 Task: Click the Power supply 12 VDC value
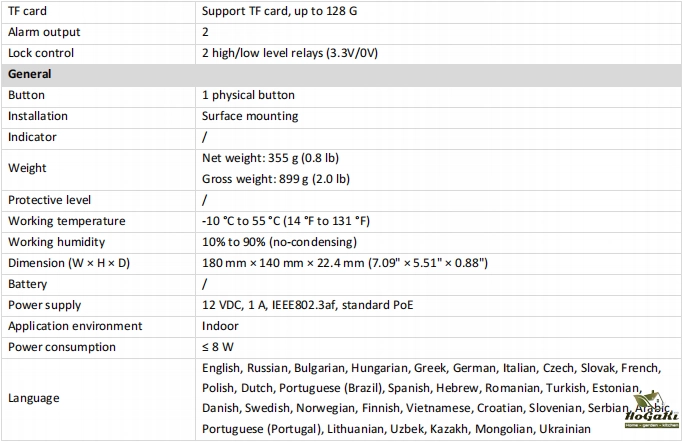click(x=304, y=305)
